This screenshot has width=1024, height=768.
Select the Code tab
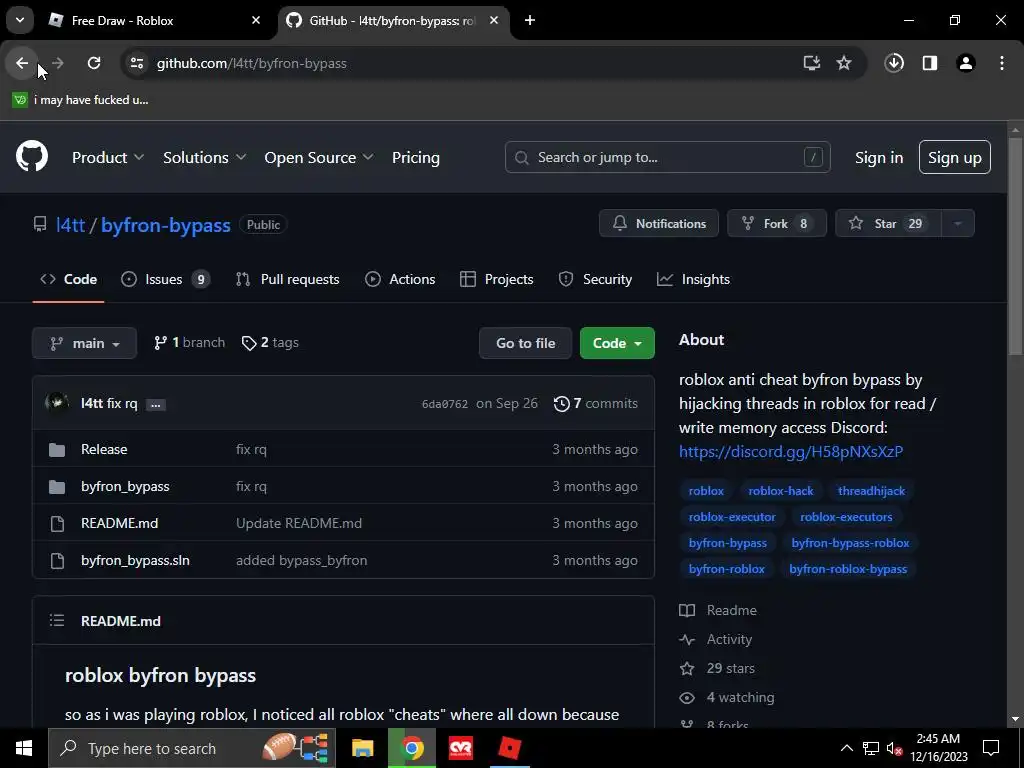[x=69, y=280]
